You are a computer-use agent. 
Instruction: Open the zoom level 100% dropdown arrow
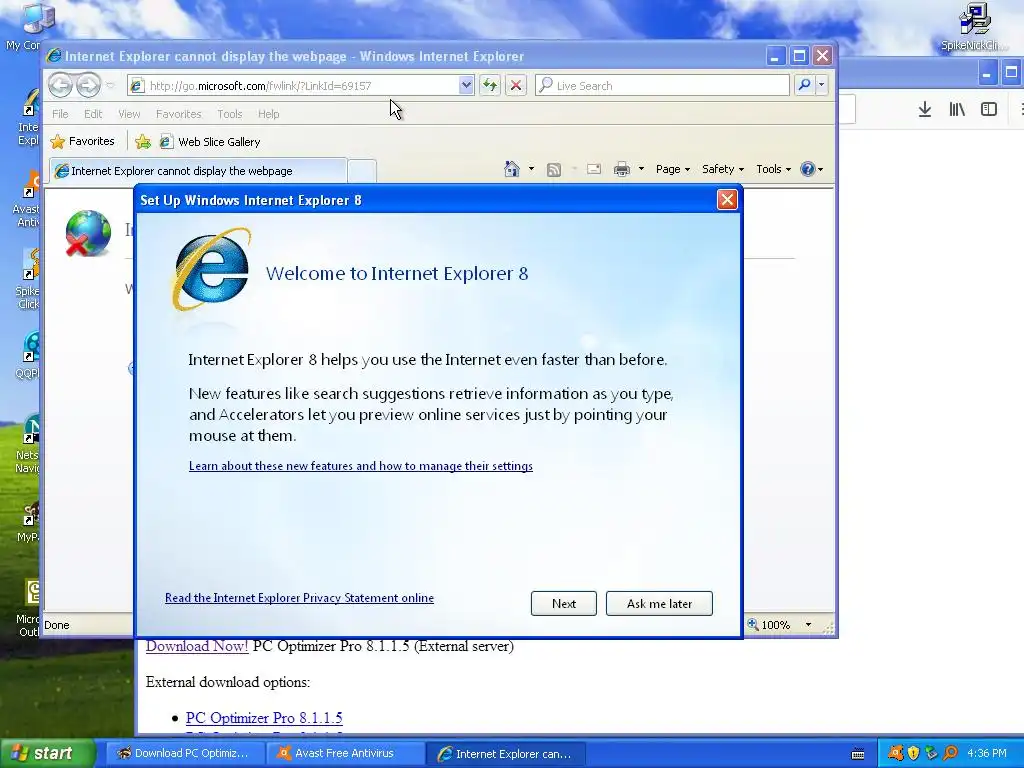[x=808, y=625]
